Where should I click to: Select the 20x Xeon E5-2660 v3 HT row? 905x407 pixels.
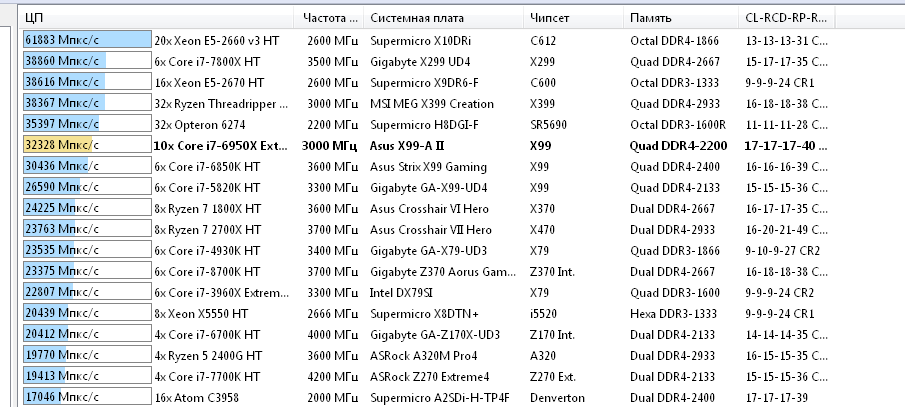tap(216, 40)
